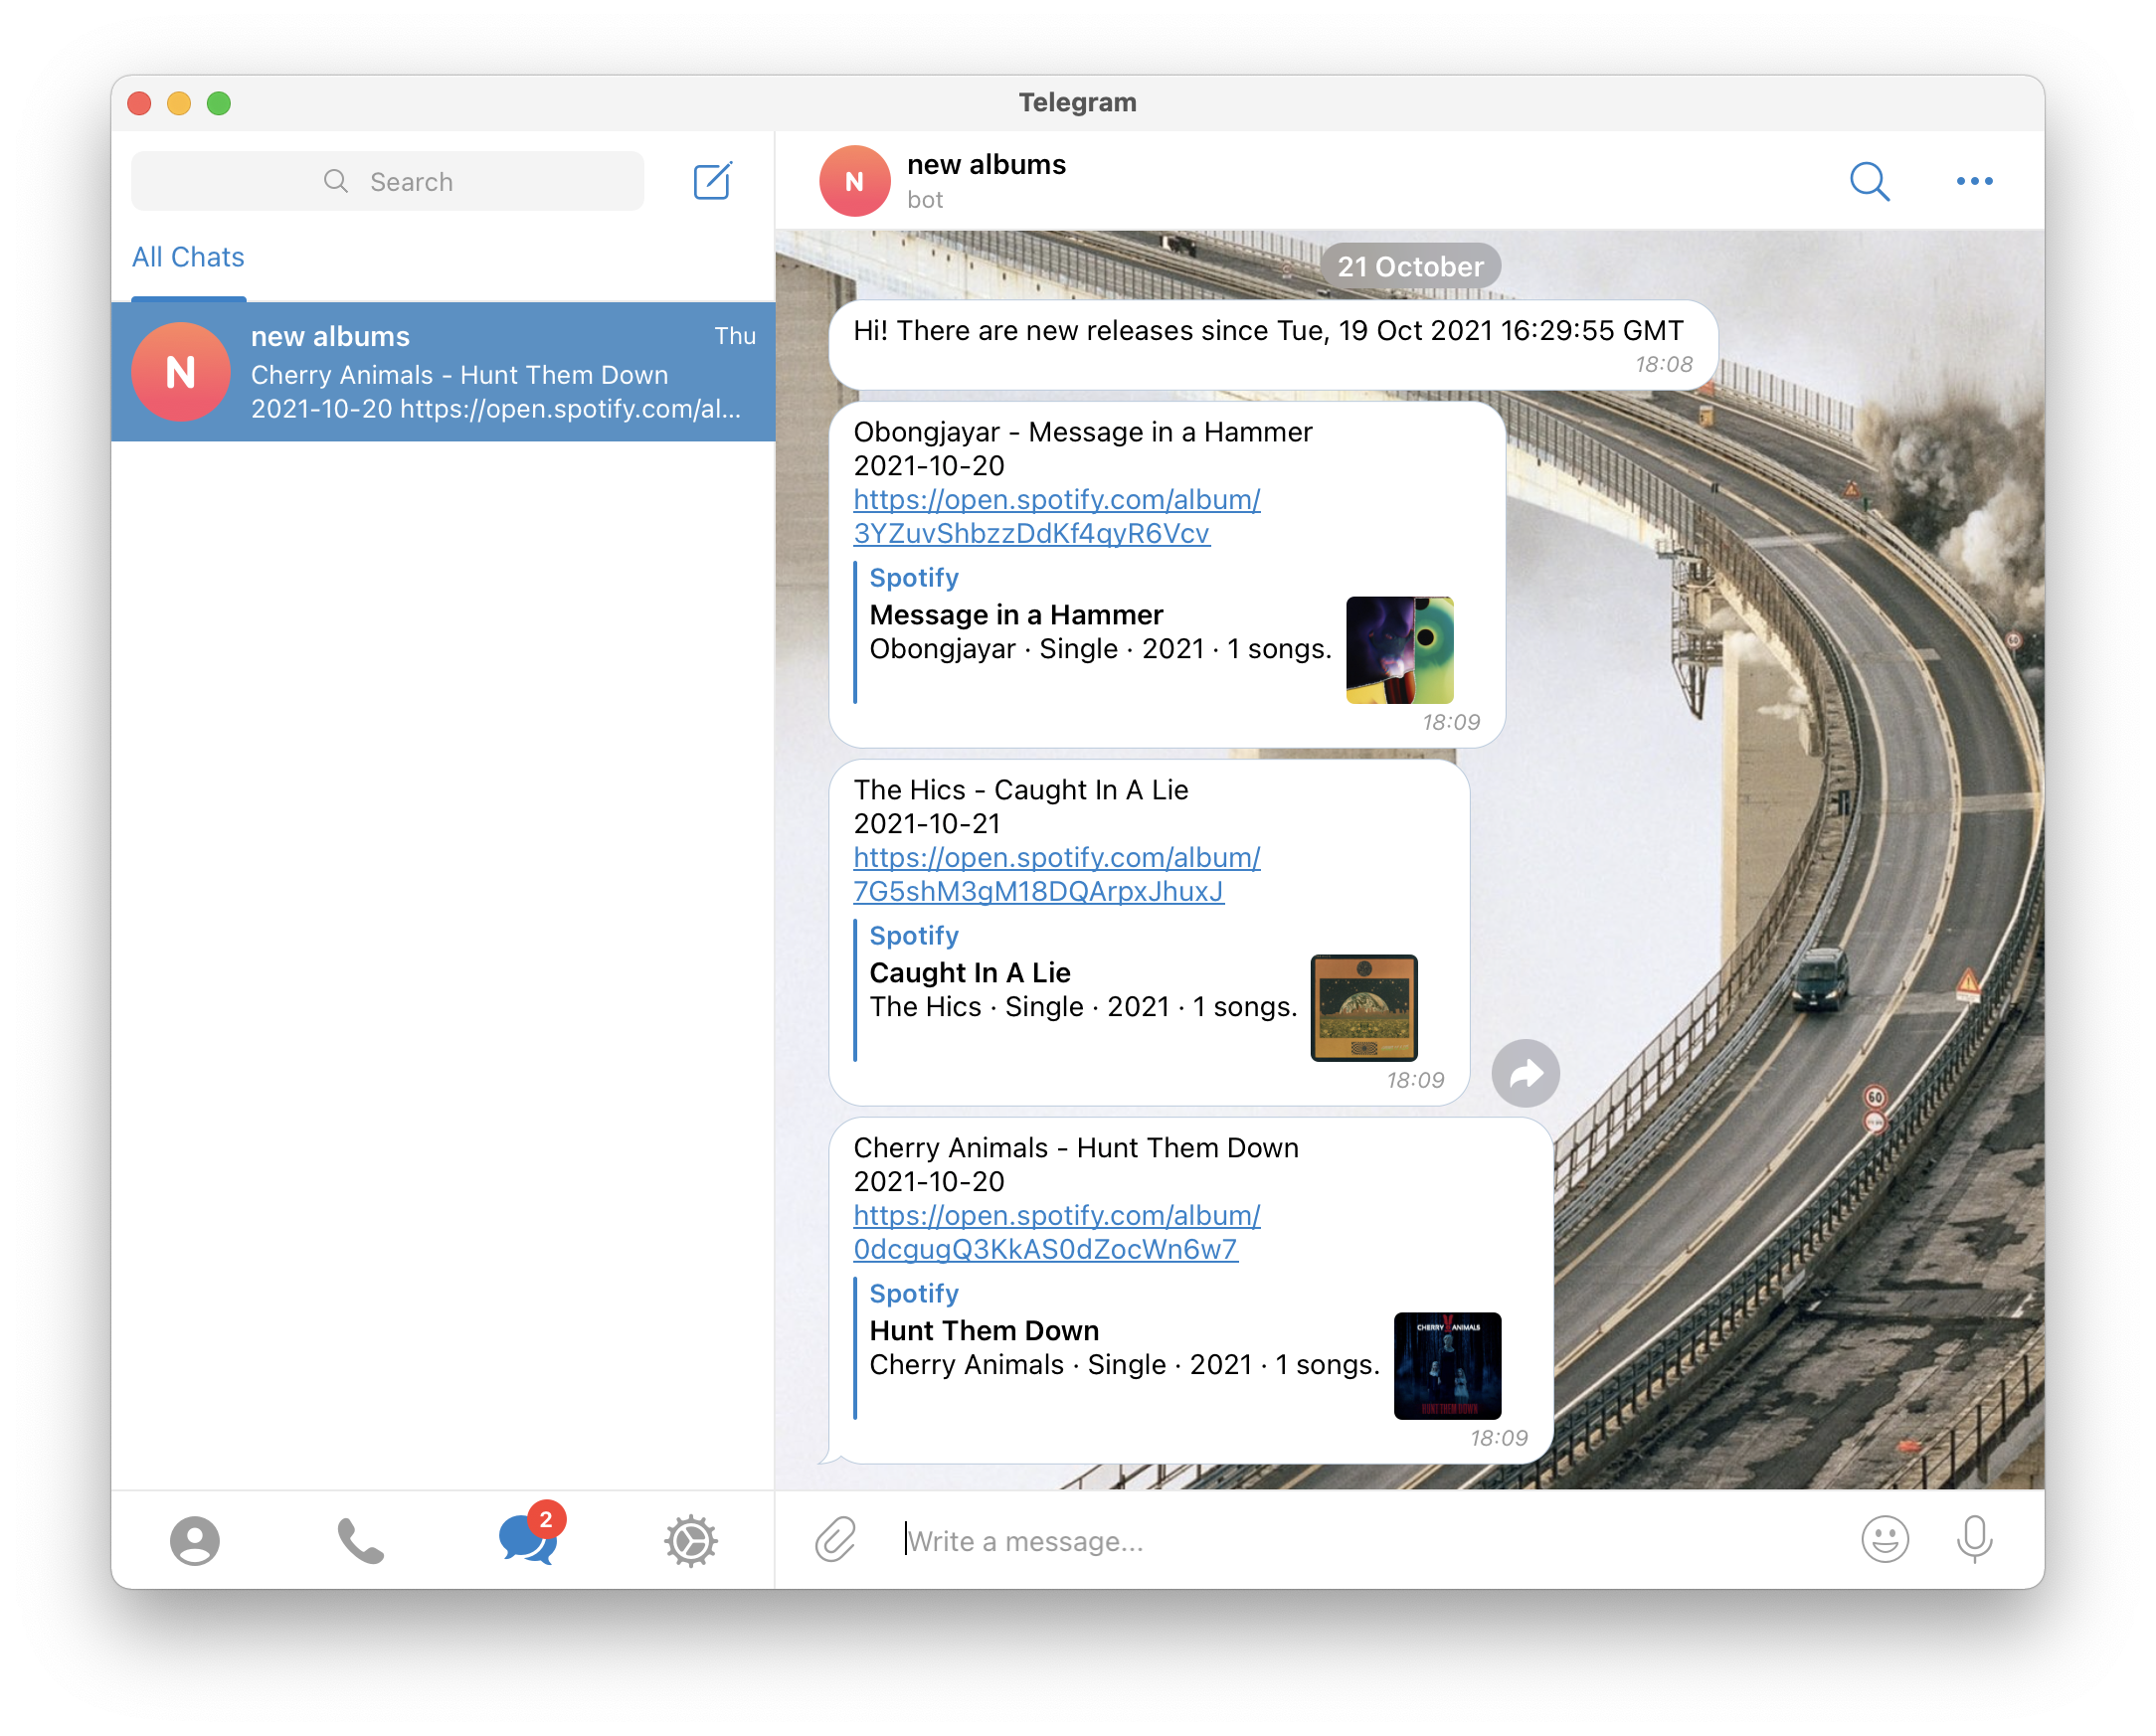Click the Hunt Them Down album cover thumbnail
Image resolution: width=2156 pixels, height=1736 pixels.
(1447, 1365)
